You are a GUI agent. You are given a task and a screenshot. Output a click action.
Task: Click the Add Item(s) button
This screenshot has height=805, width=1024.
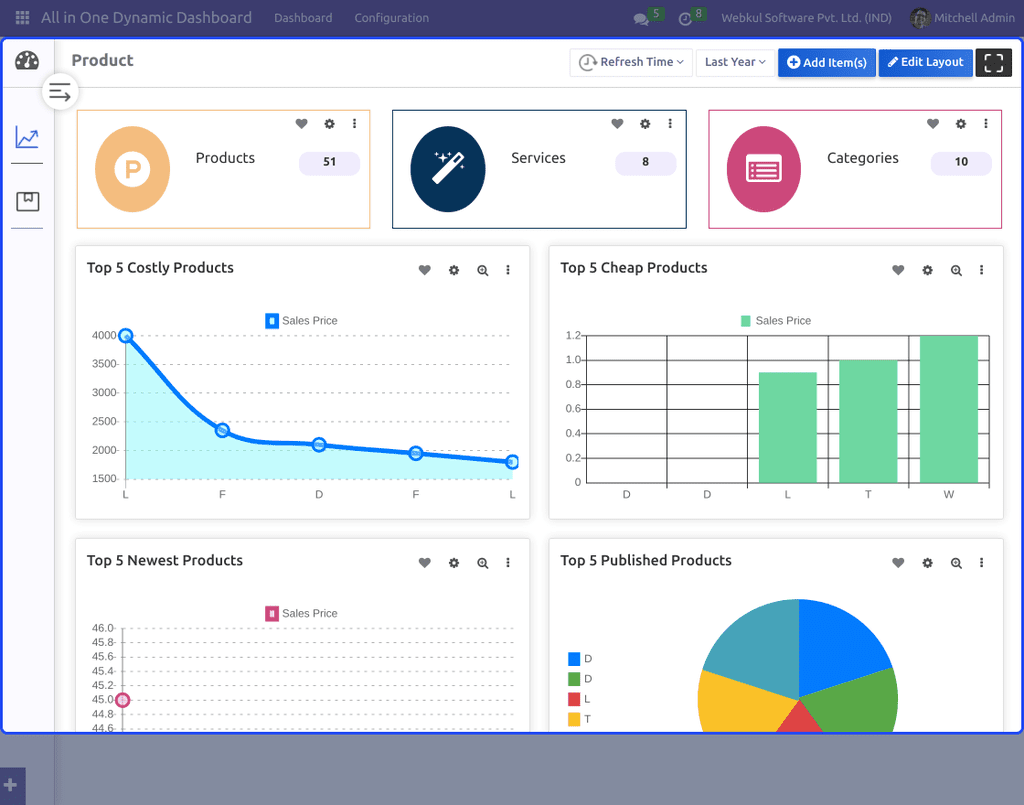pos(826,62)
